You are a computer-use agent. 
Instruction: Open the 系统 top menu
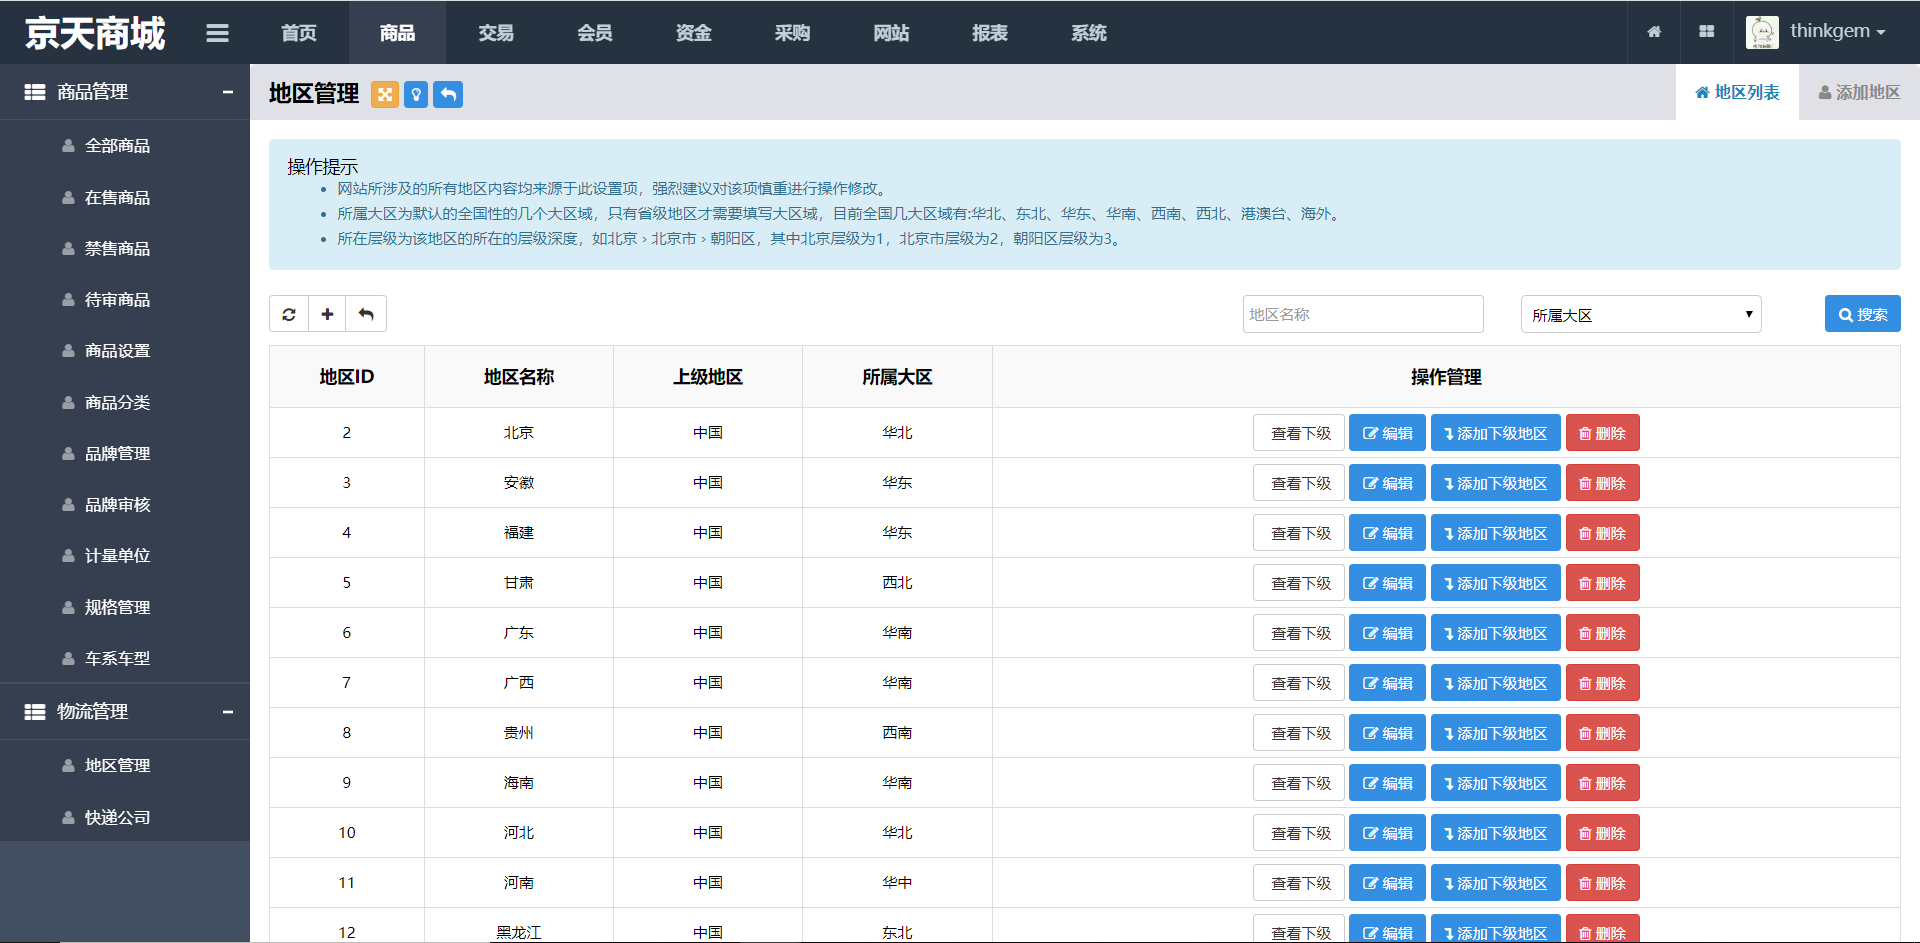tap(1089, 33)
